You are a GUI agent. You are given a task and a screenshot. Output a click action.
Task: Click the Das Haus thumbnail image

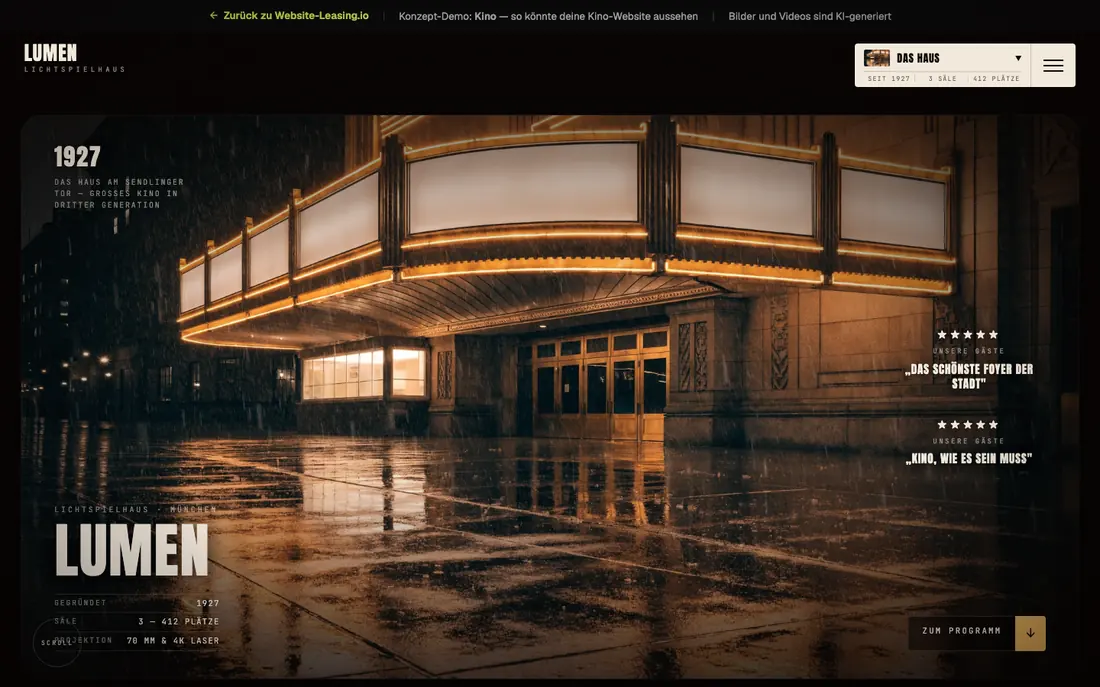click(877, 58)
